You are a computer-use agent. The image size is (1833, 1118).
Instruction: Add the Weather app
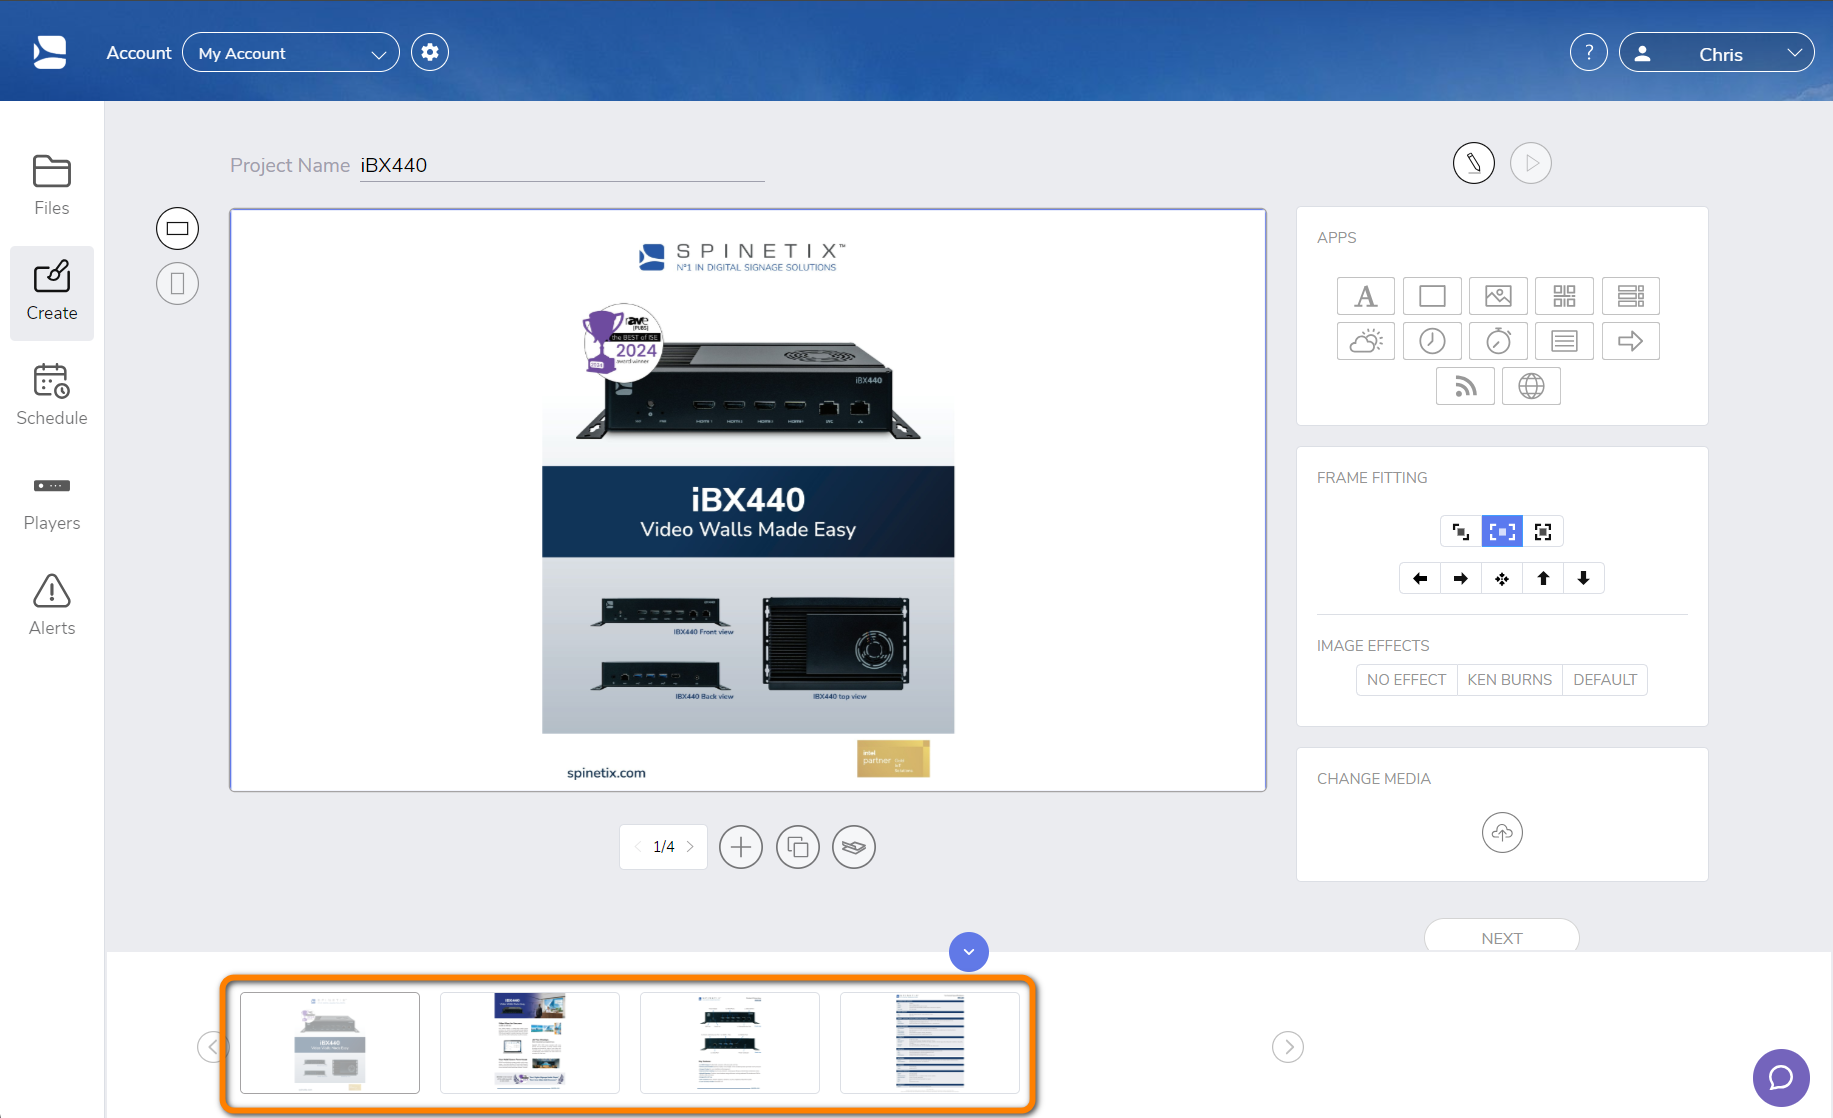(1366, 341)
